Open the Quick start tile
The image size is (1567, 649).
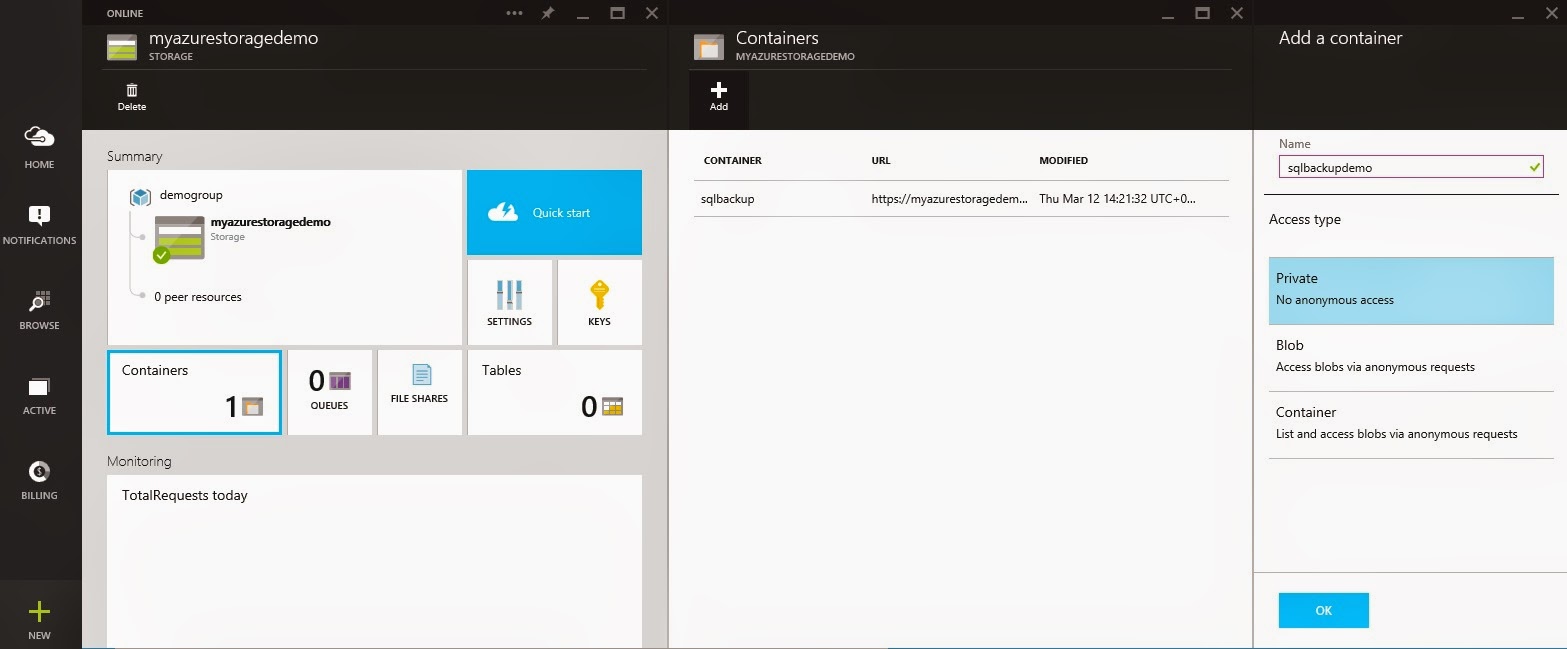coord(554,212)
